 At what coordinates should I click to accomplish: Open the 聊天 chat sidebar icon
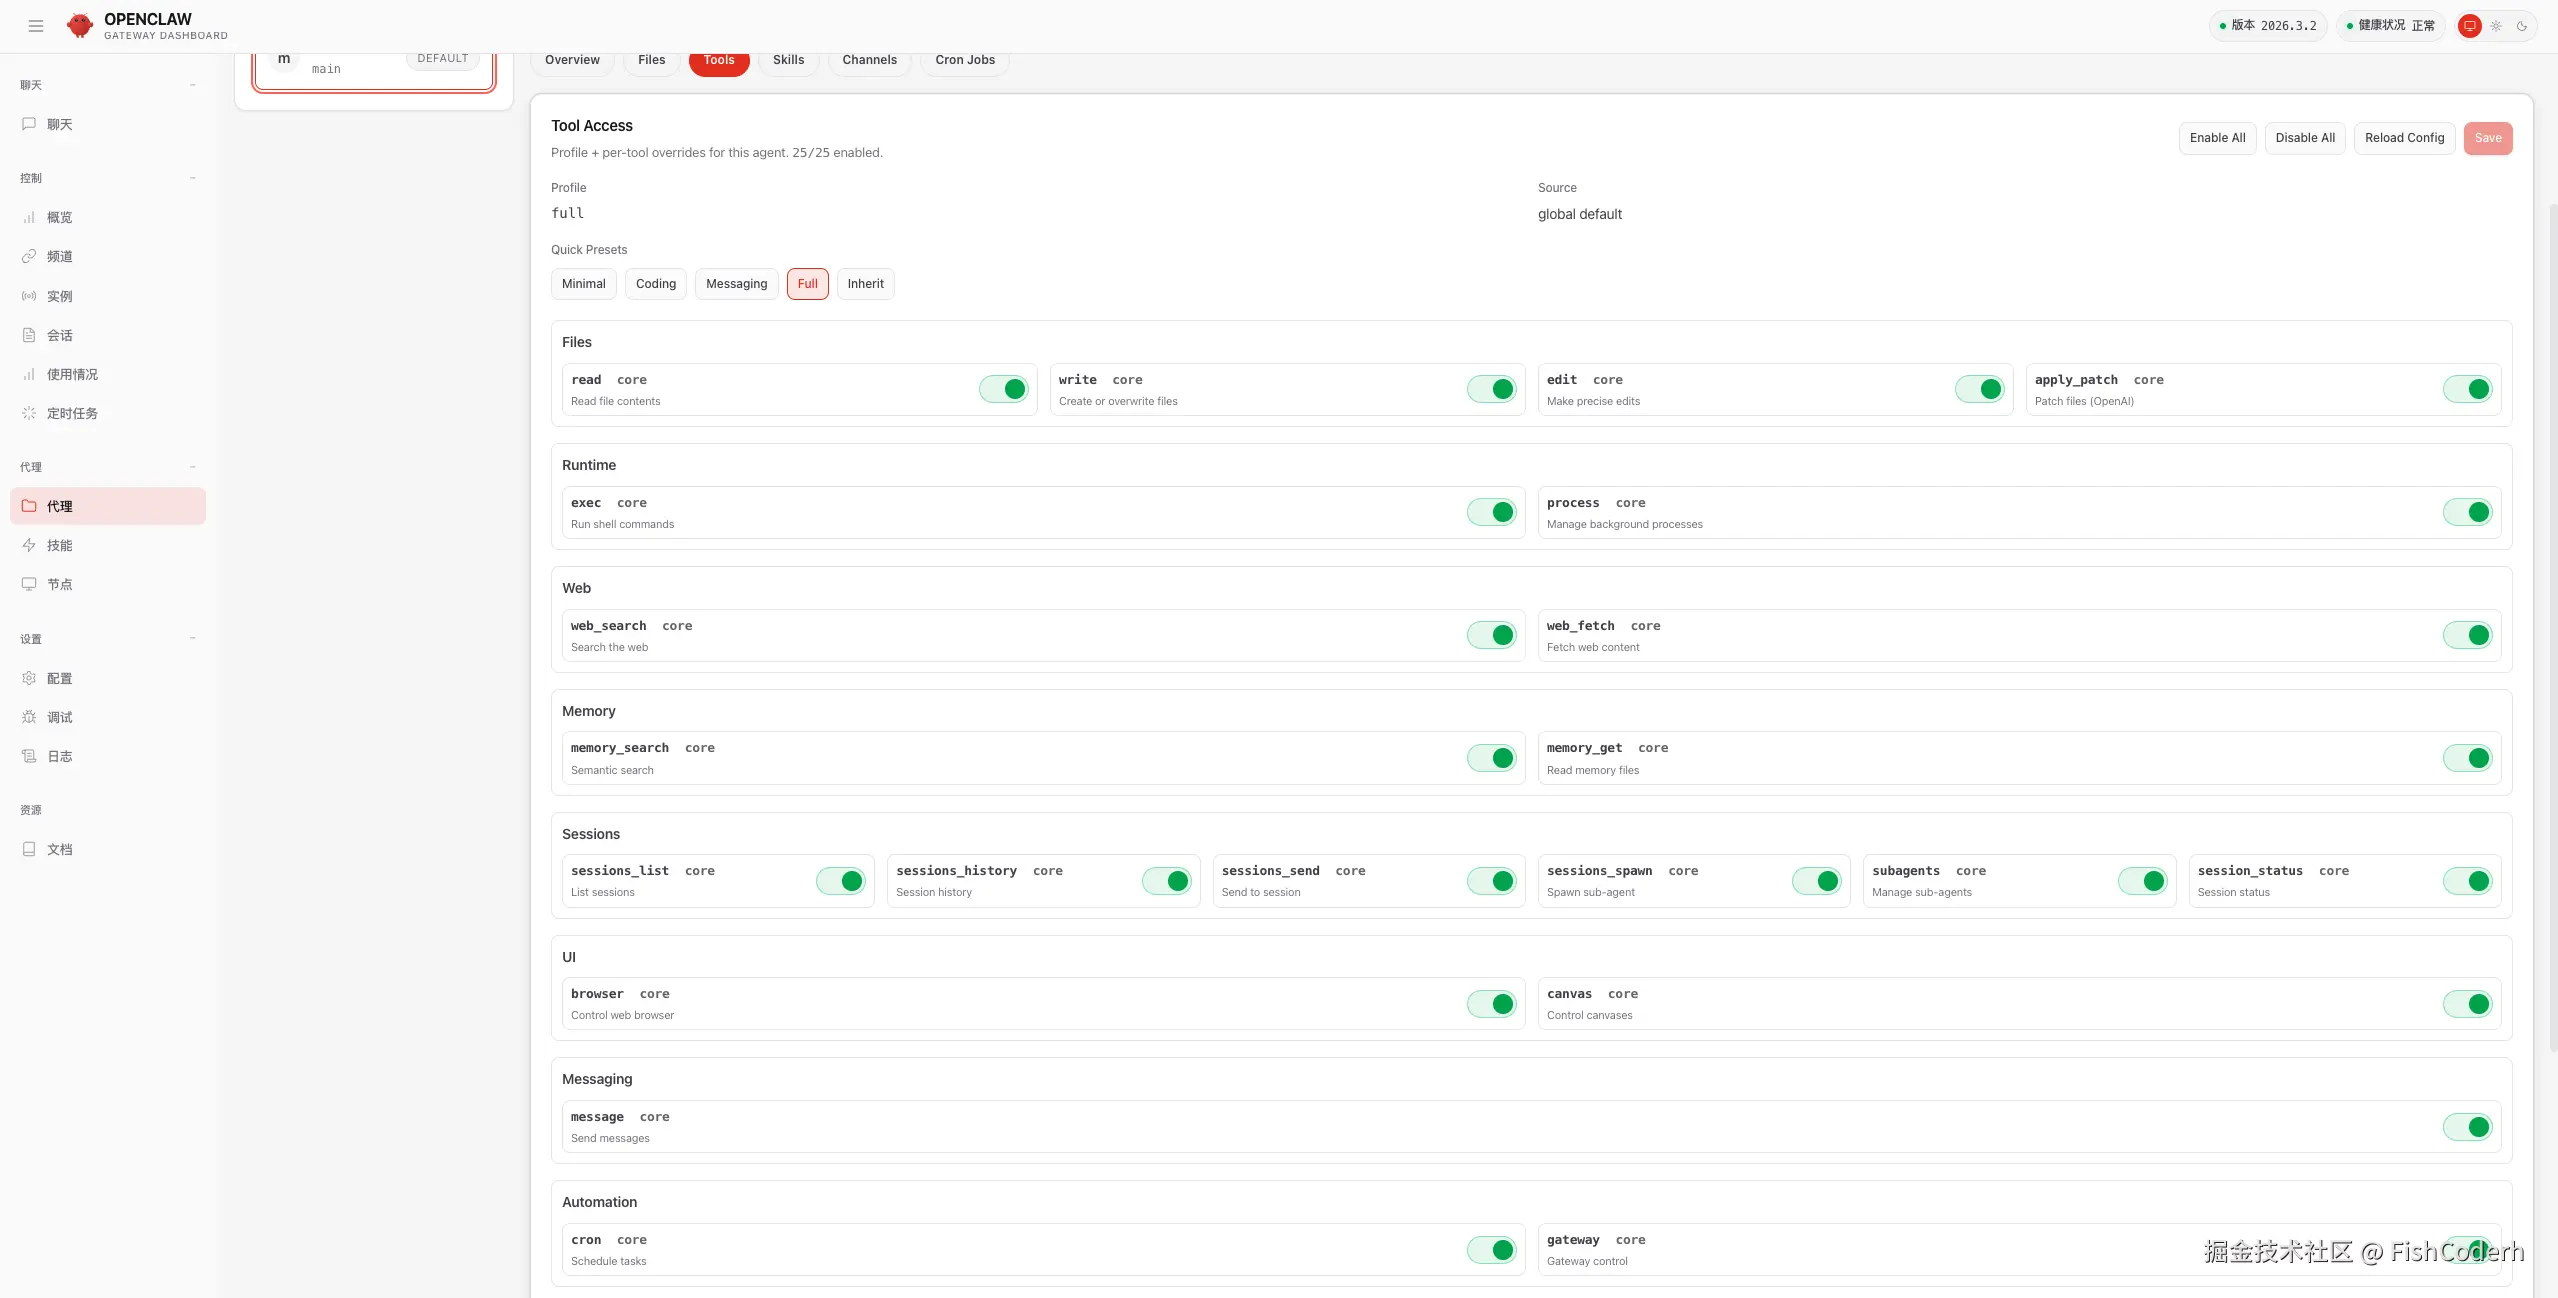[29, 124]
